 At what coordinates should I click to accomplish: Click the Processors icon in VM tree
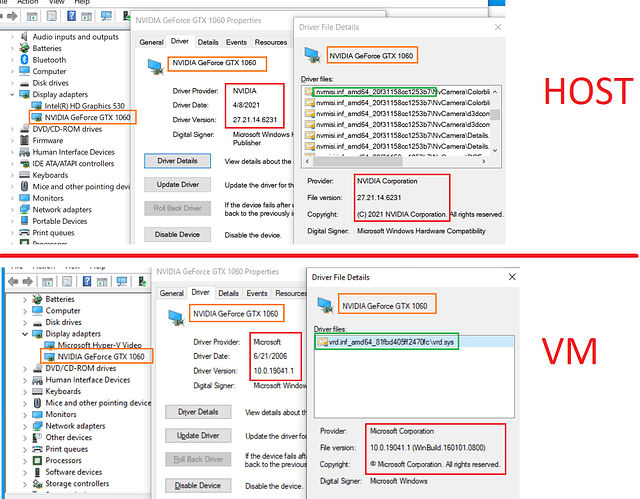pos(37,461)
